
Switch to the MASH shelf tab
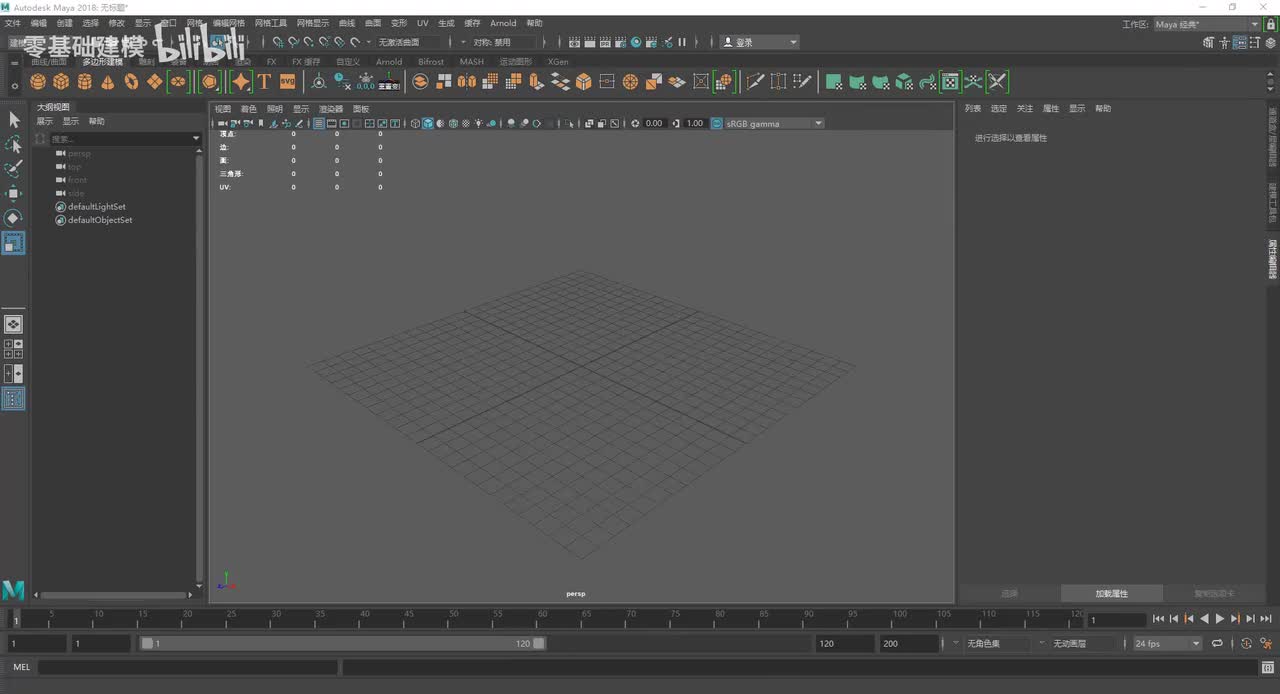click(x=471, y=62)
